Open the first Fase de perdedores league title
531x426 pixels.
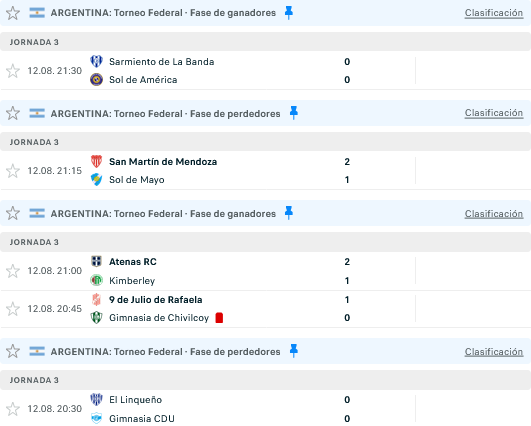tap(165, 114)
